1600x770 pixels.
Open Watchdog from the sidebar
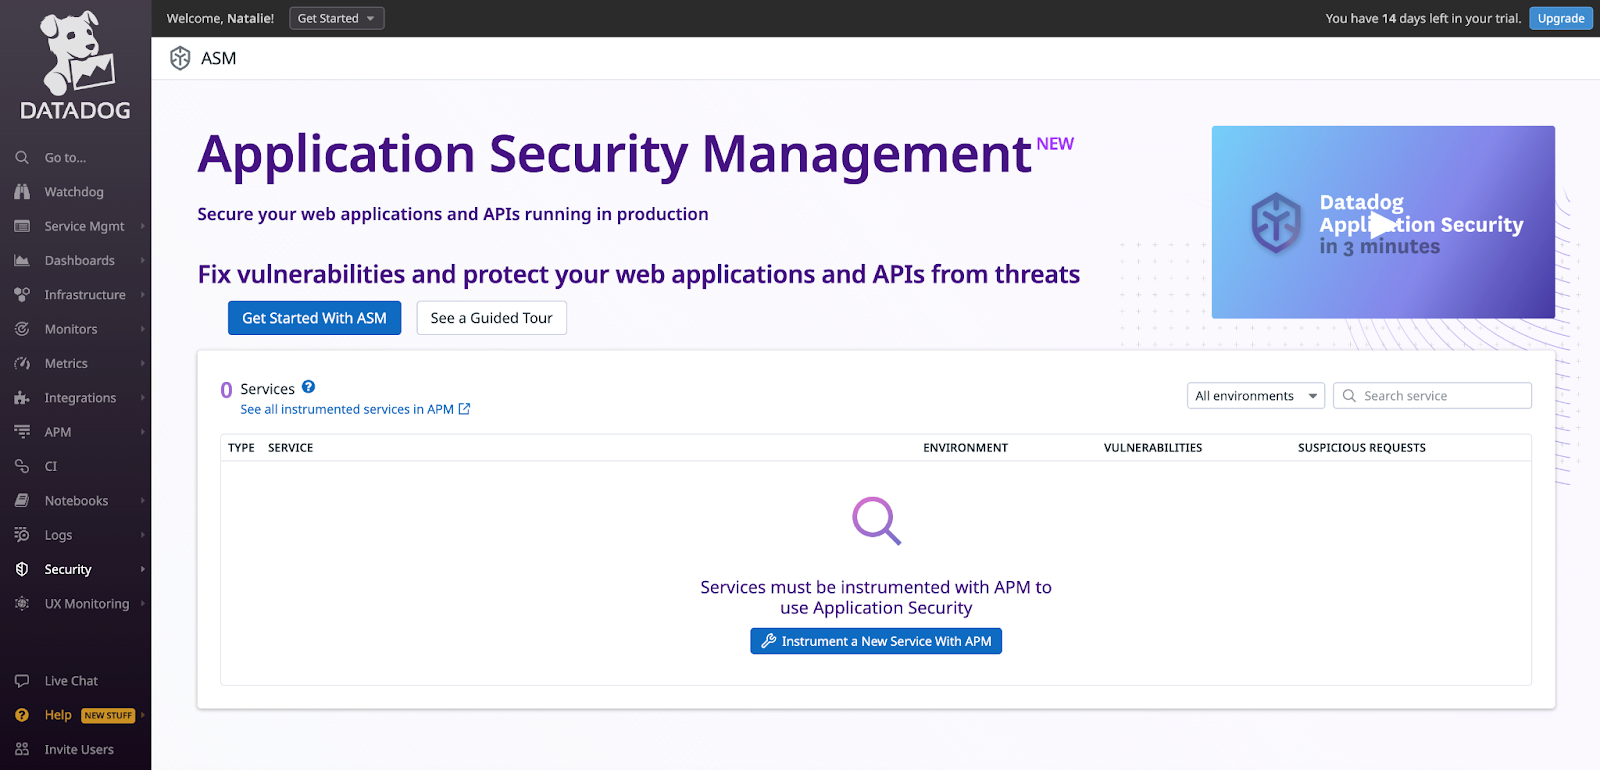(74, 192)
